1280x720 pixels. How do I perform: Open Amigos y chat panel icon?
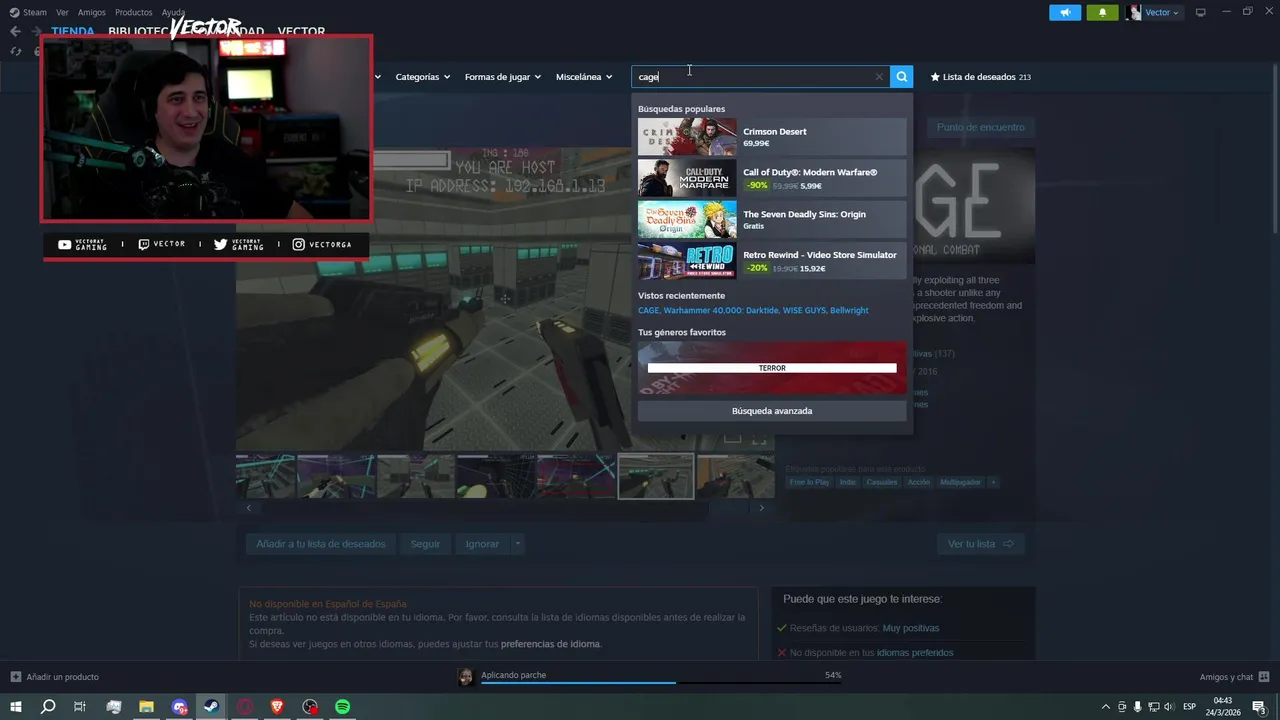(1263, 677)
